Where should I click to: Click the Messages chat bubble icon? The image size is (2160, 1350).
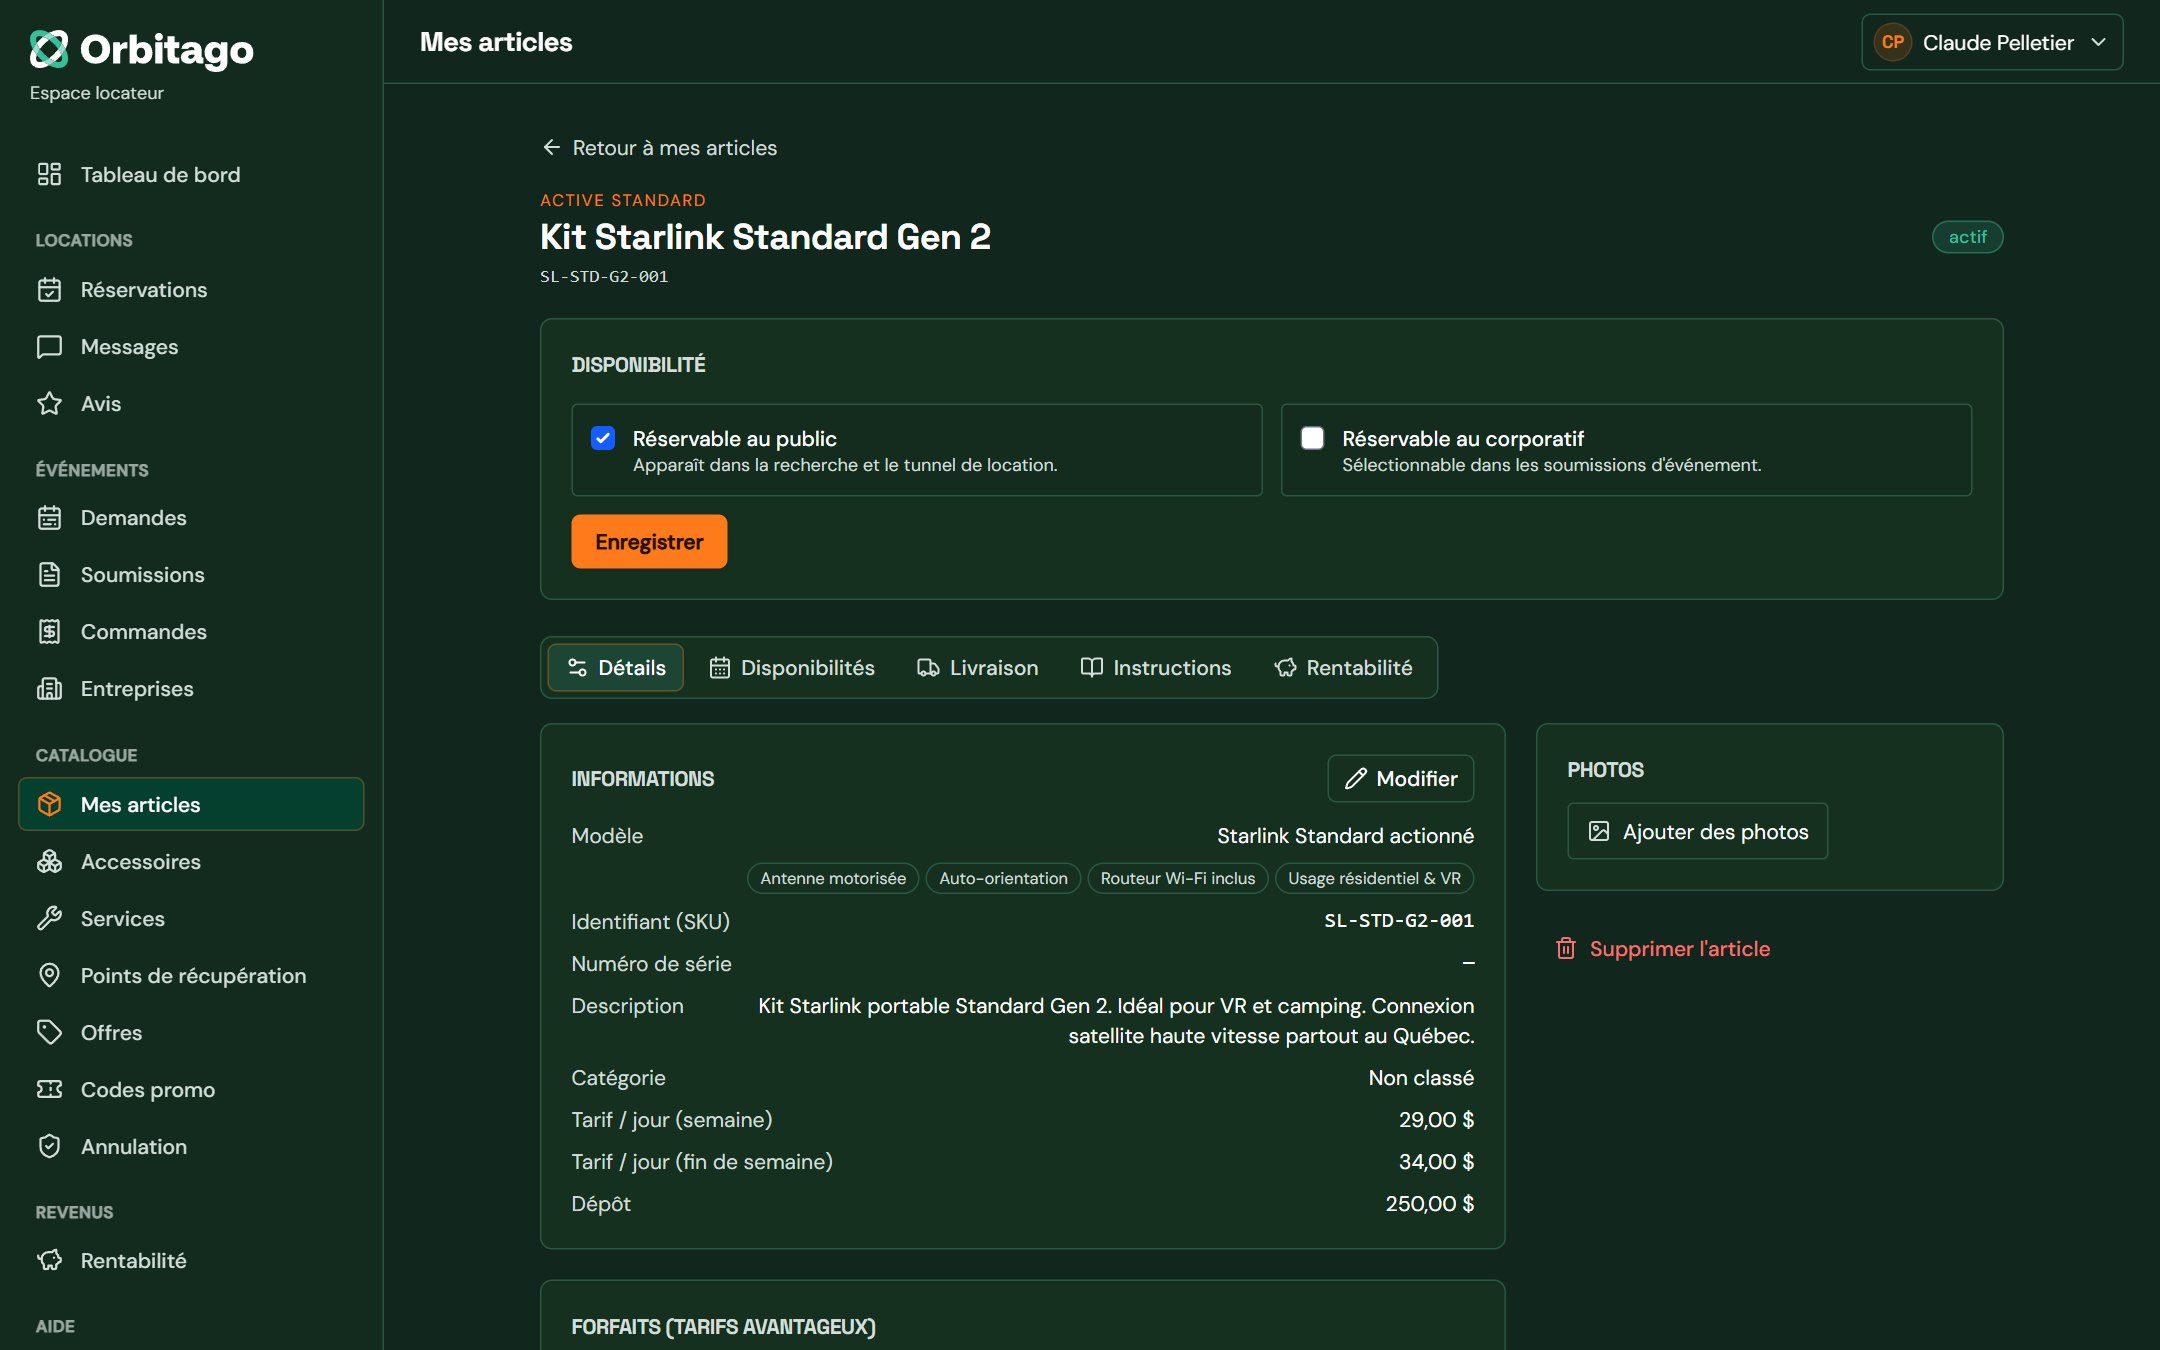[49, 347]
